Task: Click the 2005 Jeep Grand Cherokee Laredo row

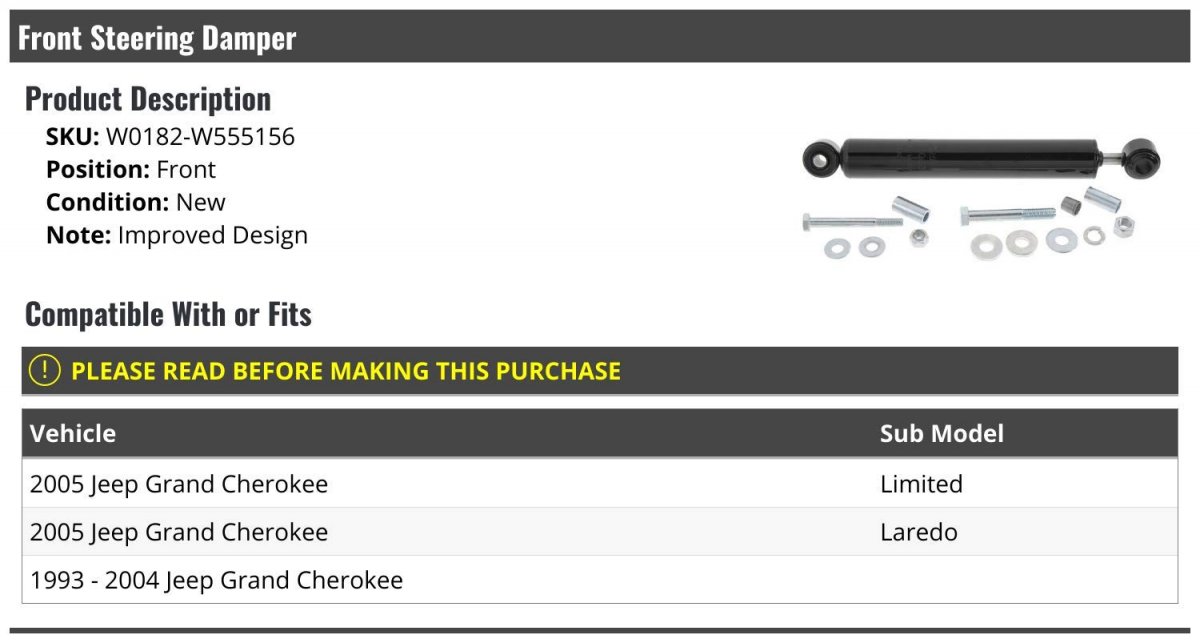Action: [600, 532]
